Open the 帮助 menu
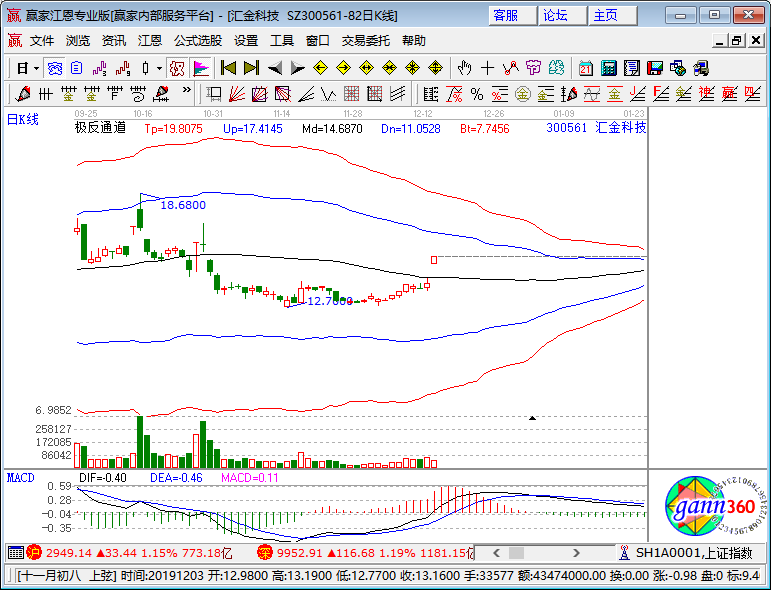The width and height of the screenshot is (771, 590). 414,41
